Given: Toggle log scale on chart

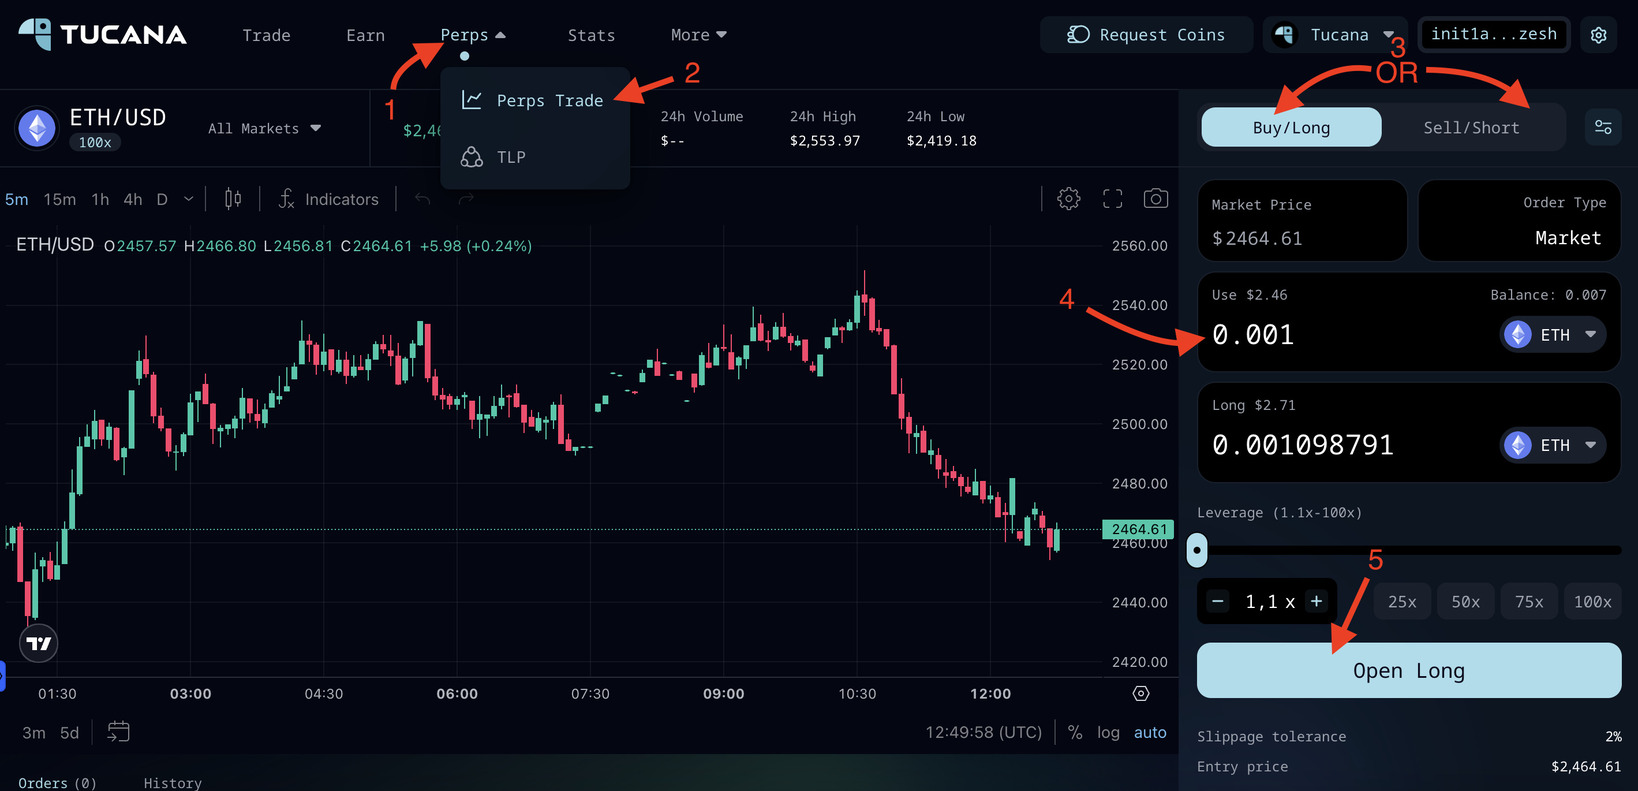Looking at the screenshot, I should click(1108, 732).
